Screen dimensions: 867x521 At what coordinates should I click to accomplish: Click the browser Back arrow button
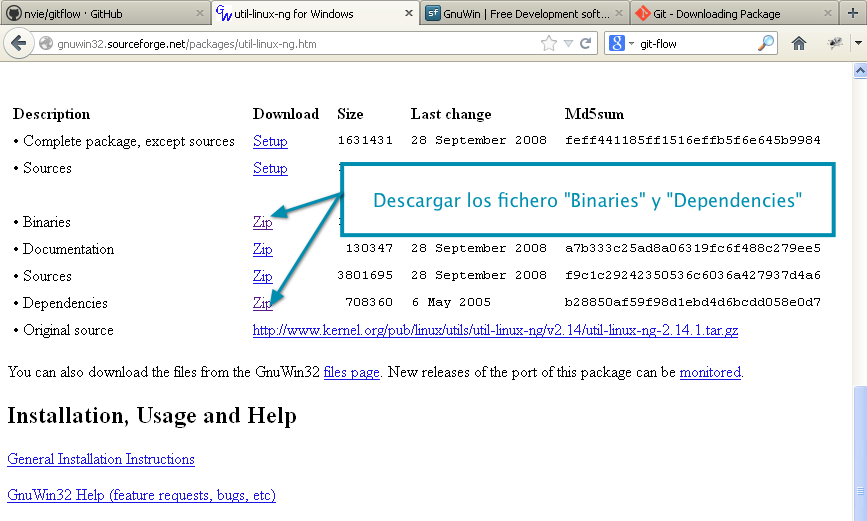(x=18, y=43)
